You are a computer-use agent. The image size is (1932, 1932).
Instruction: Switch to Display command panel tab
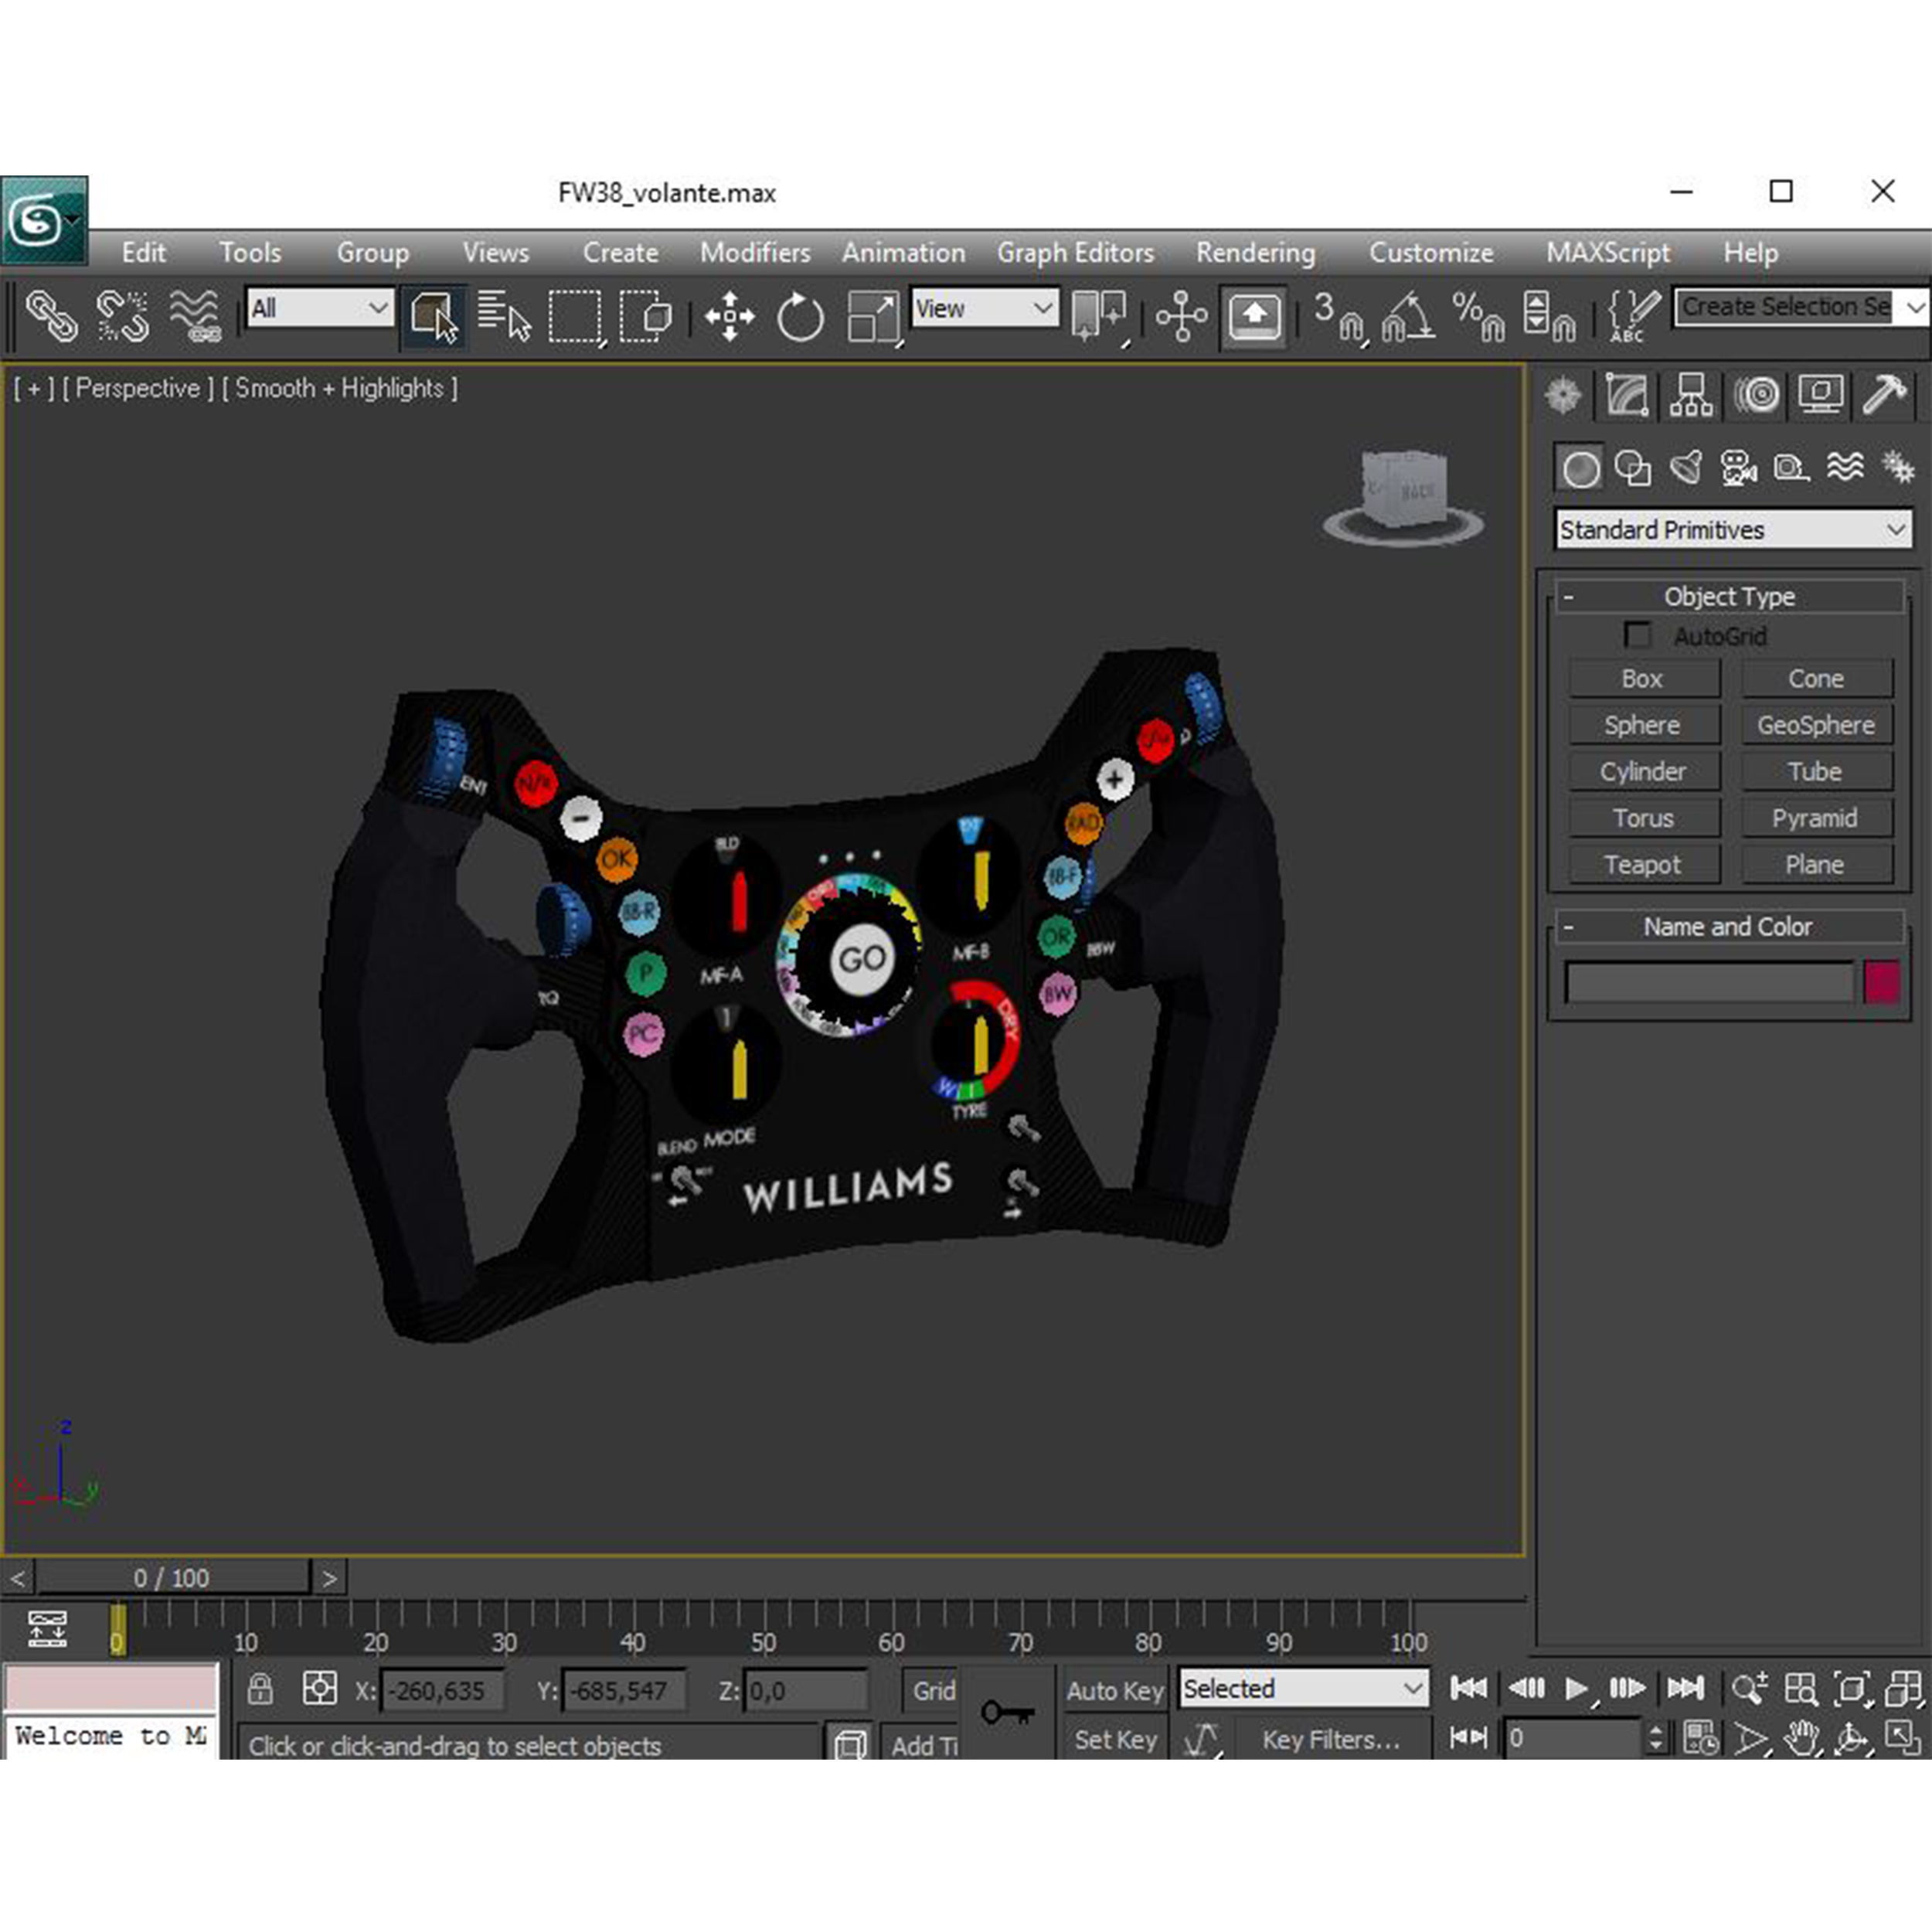(x=1820, y=395)
